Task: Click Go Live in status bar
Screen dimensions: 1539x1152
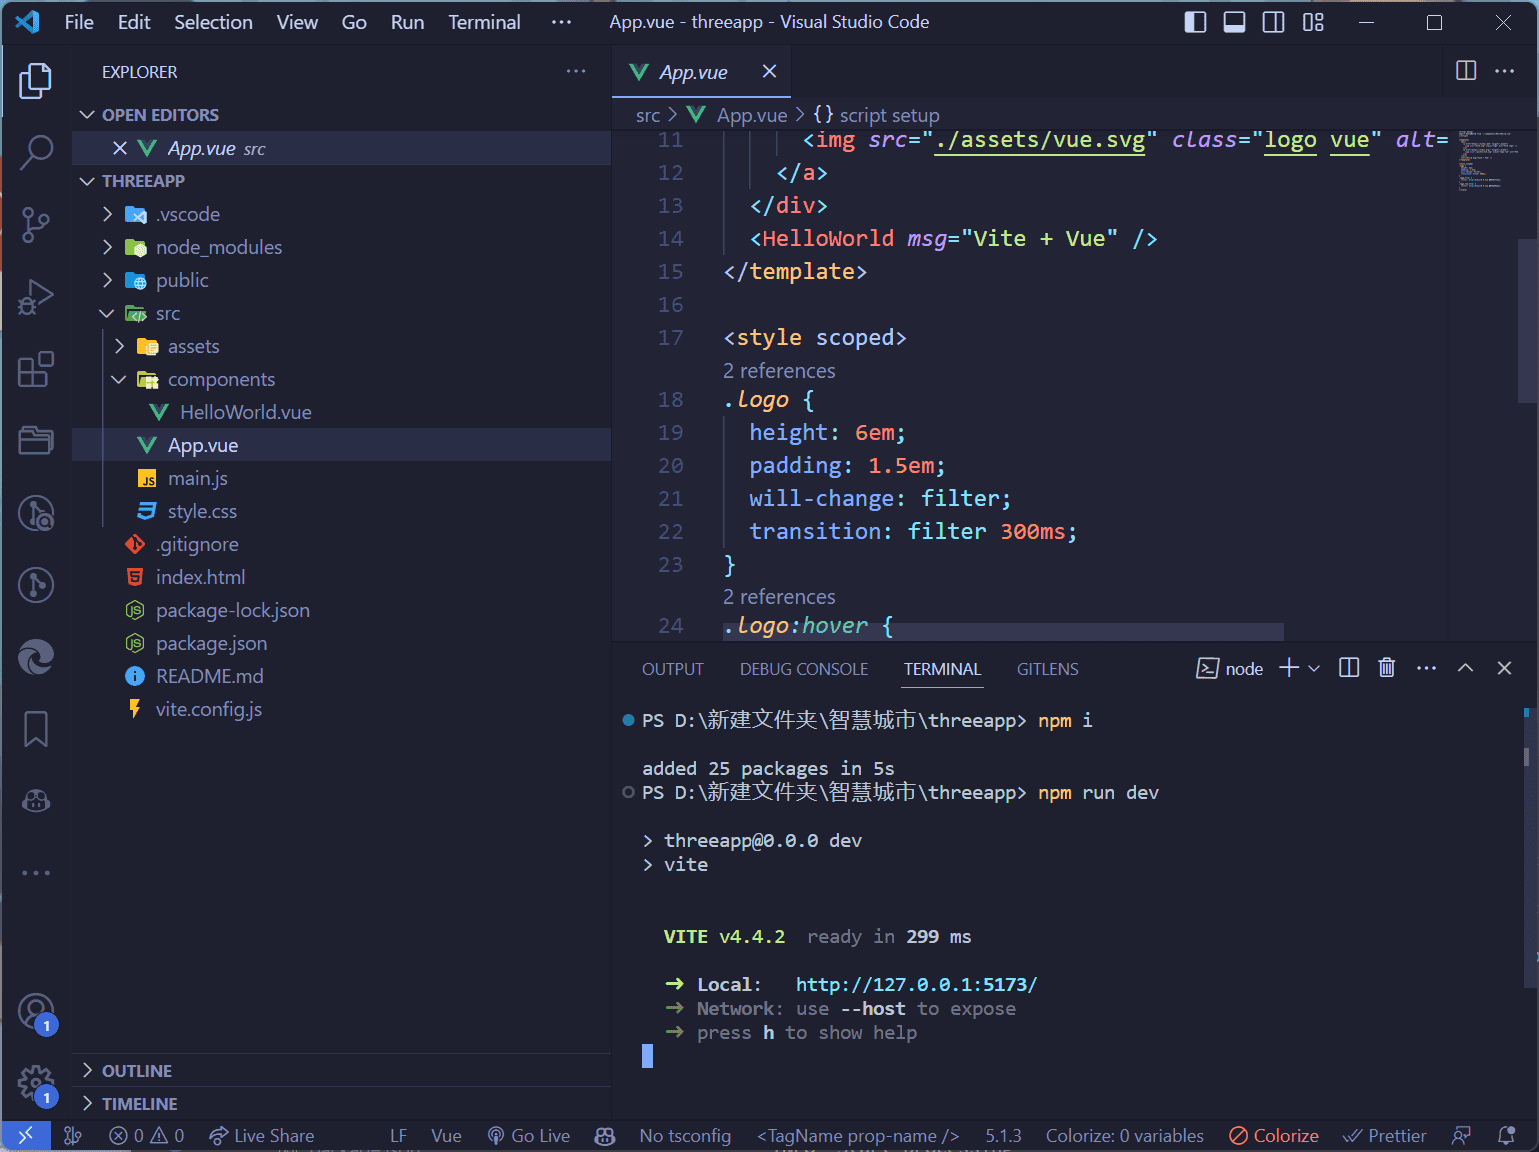Action: pyautogui.click(x=529, y=1135)
